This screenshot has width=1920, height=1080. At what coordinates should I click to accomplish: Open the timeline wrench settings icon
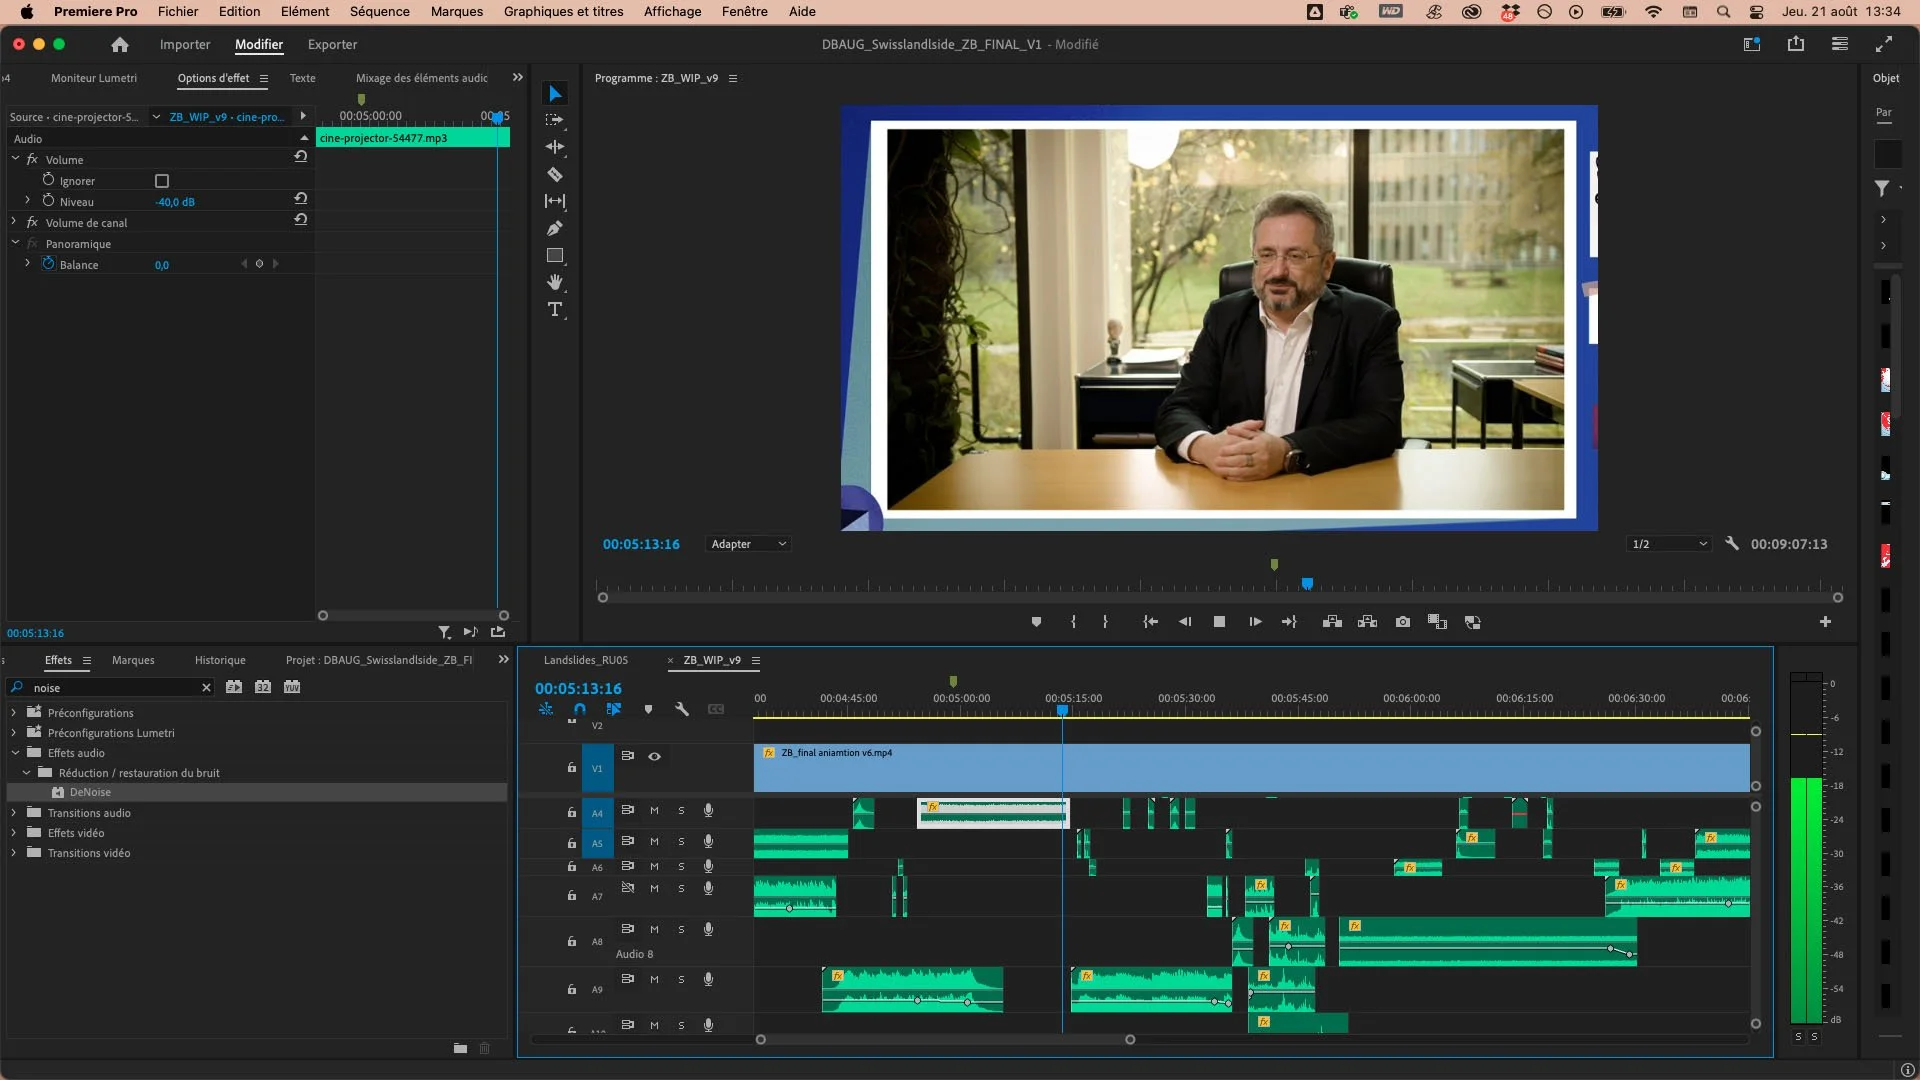(682, 709)
